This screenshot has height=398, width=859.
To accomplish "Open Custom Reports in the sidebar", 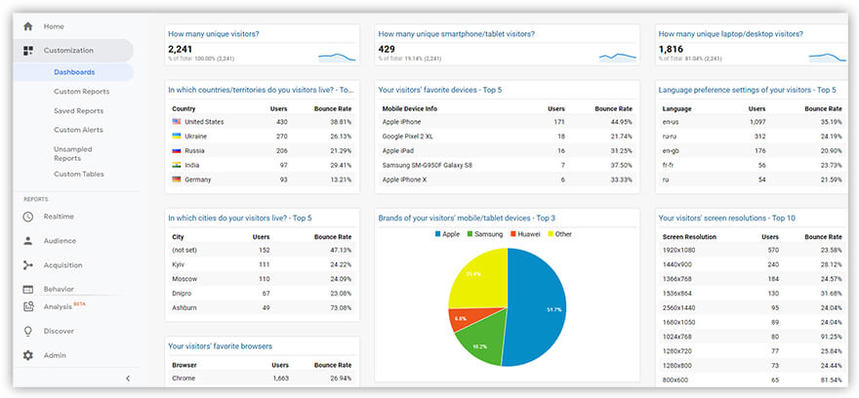I will (x=82, y=91).
